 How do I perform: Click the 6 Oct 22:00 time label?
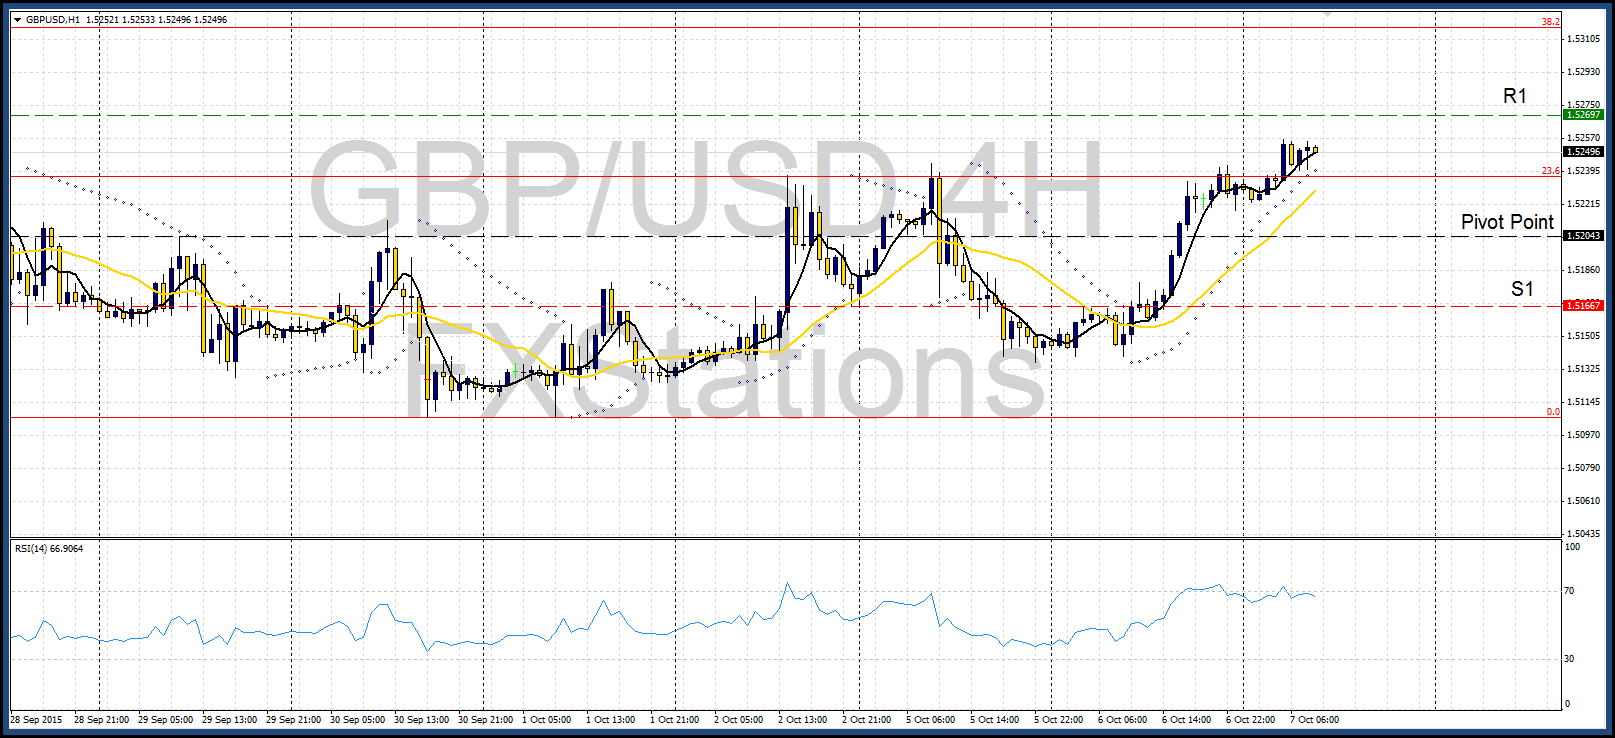point(1251,720)
